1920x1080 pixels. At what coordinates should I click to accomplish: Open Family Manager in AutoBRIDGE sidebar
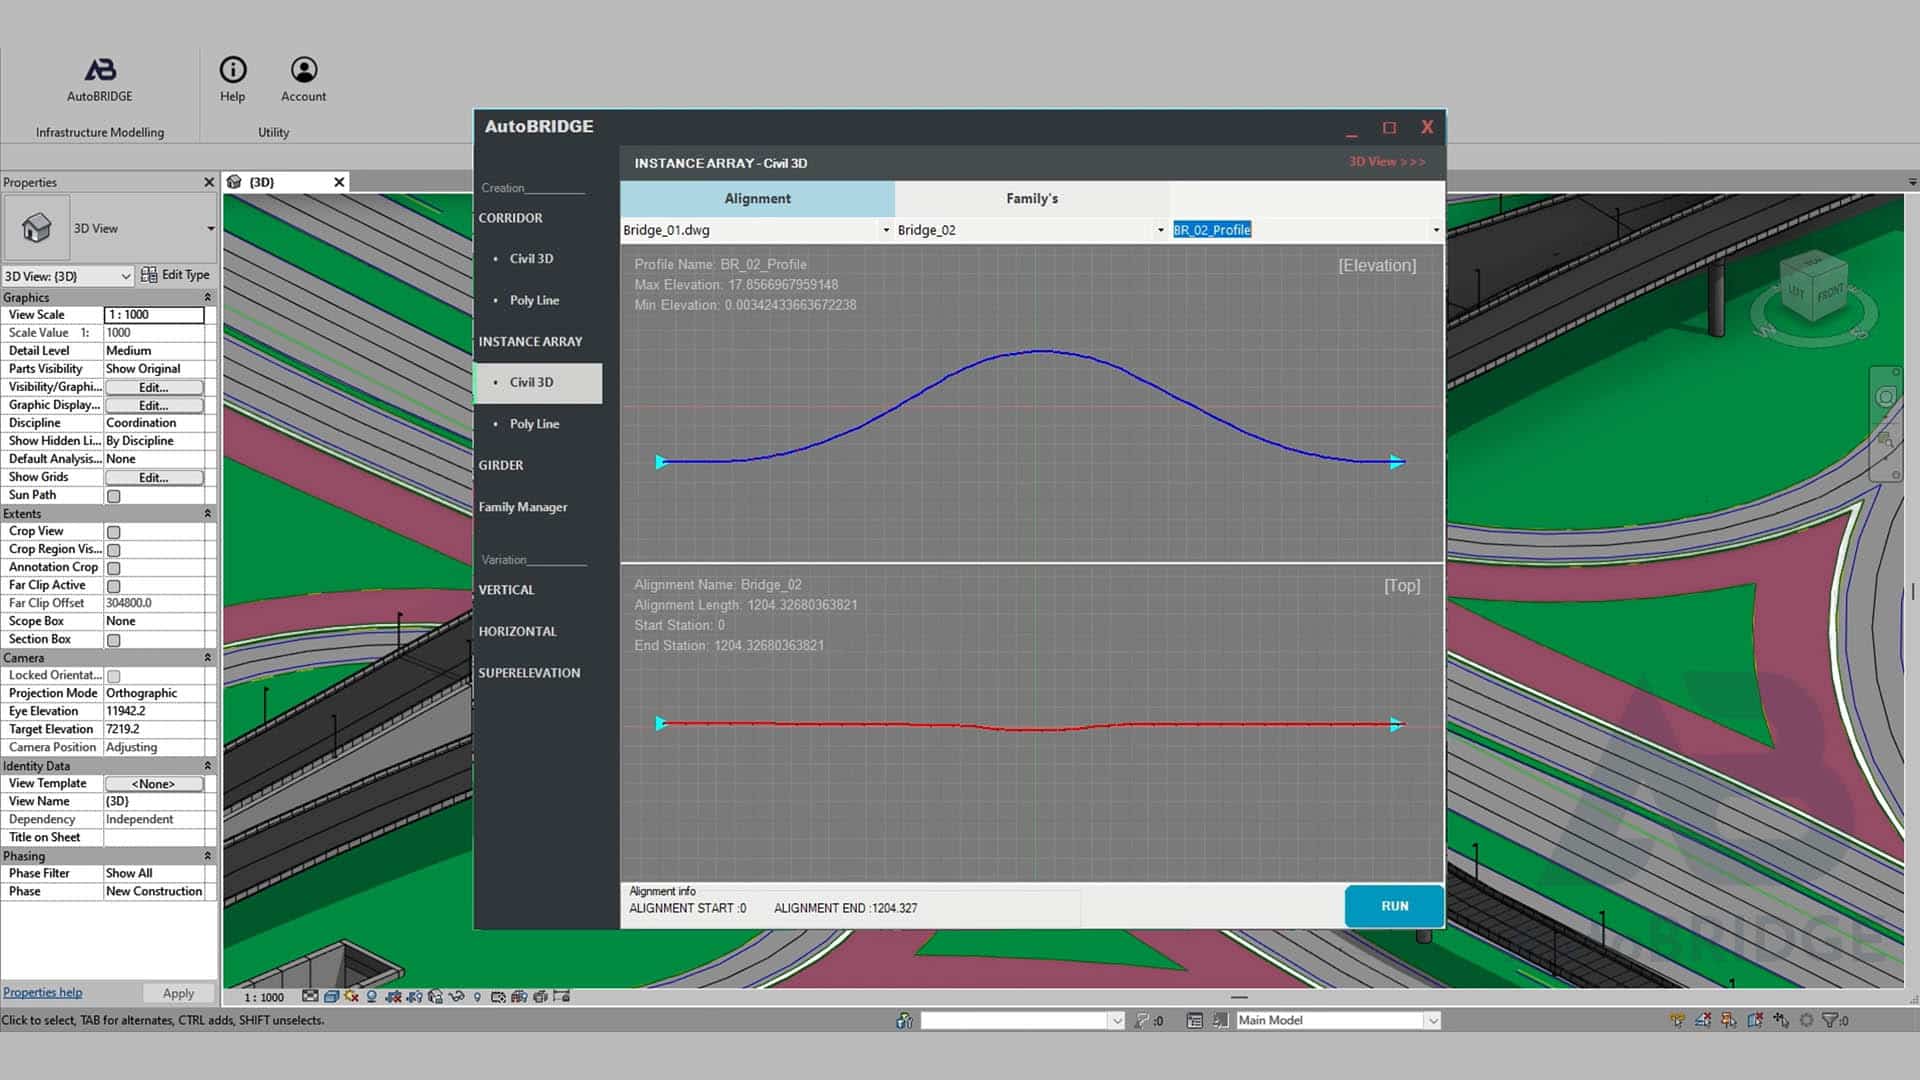tap(522, 507)
